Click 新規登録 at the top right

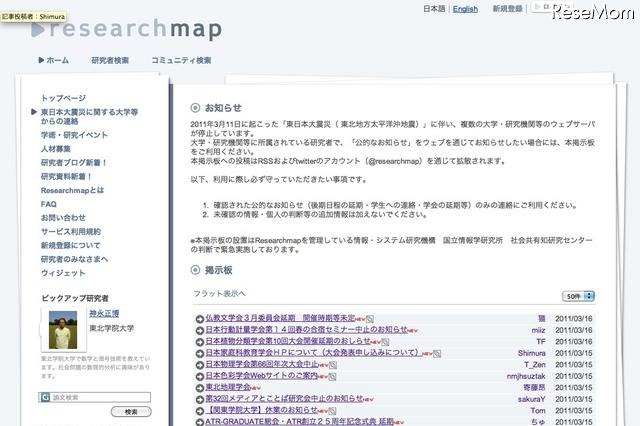(508, 9)
